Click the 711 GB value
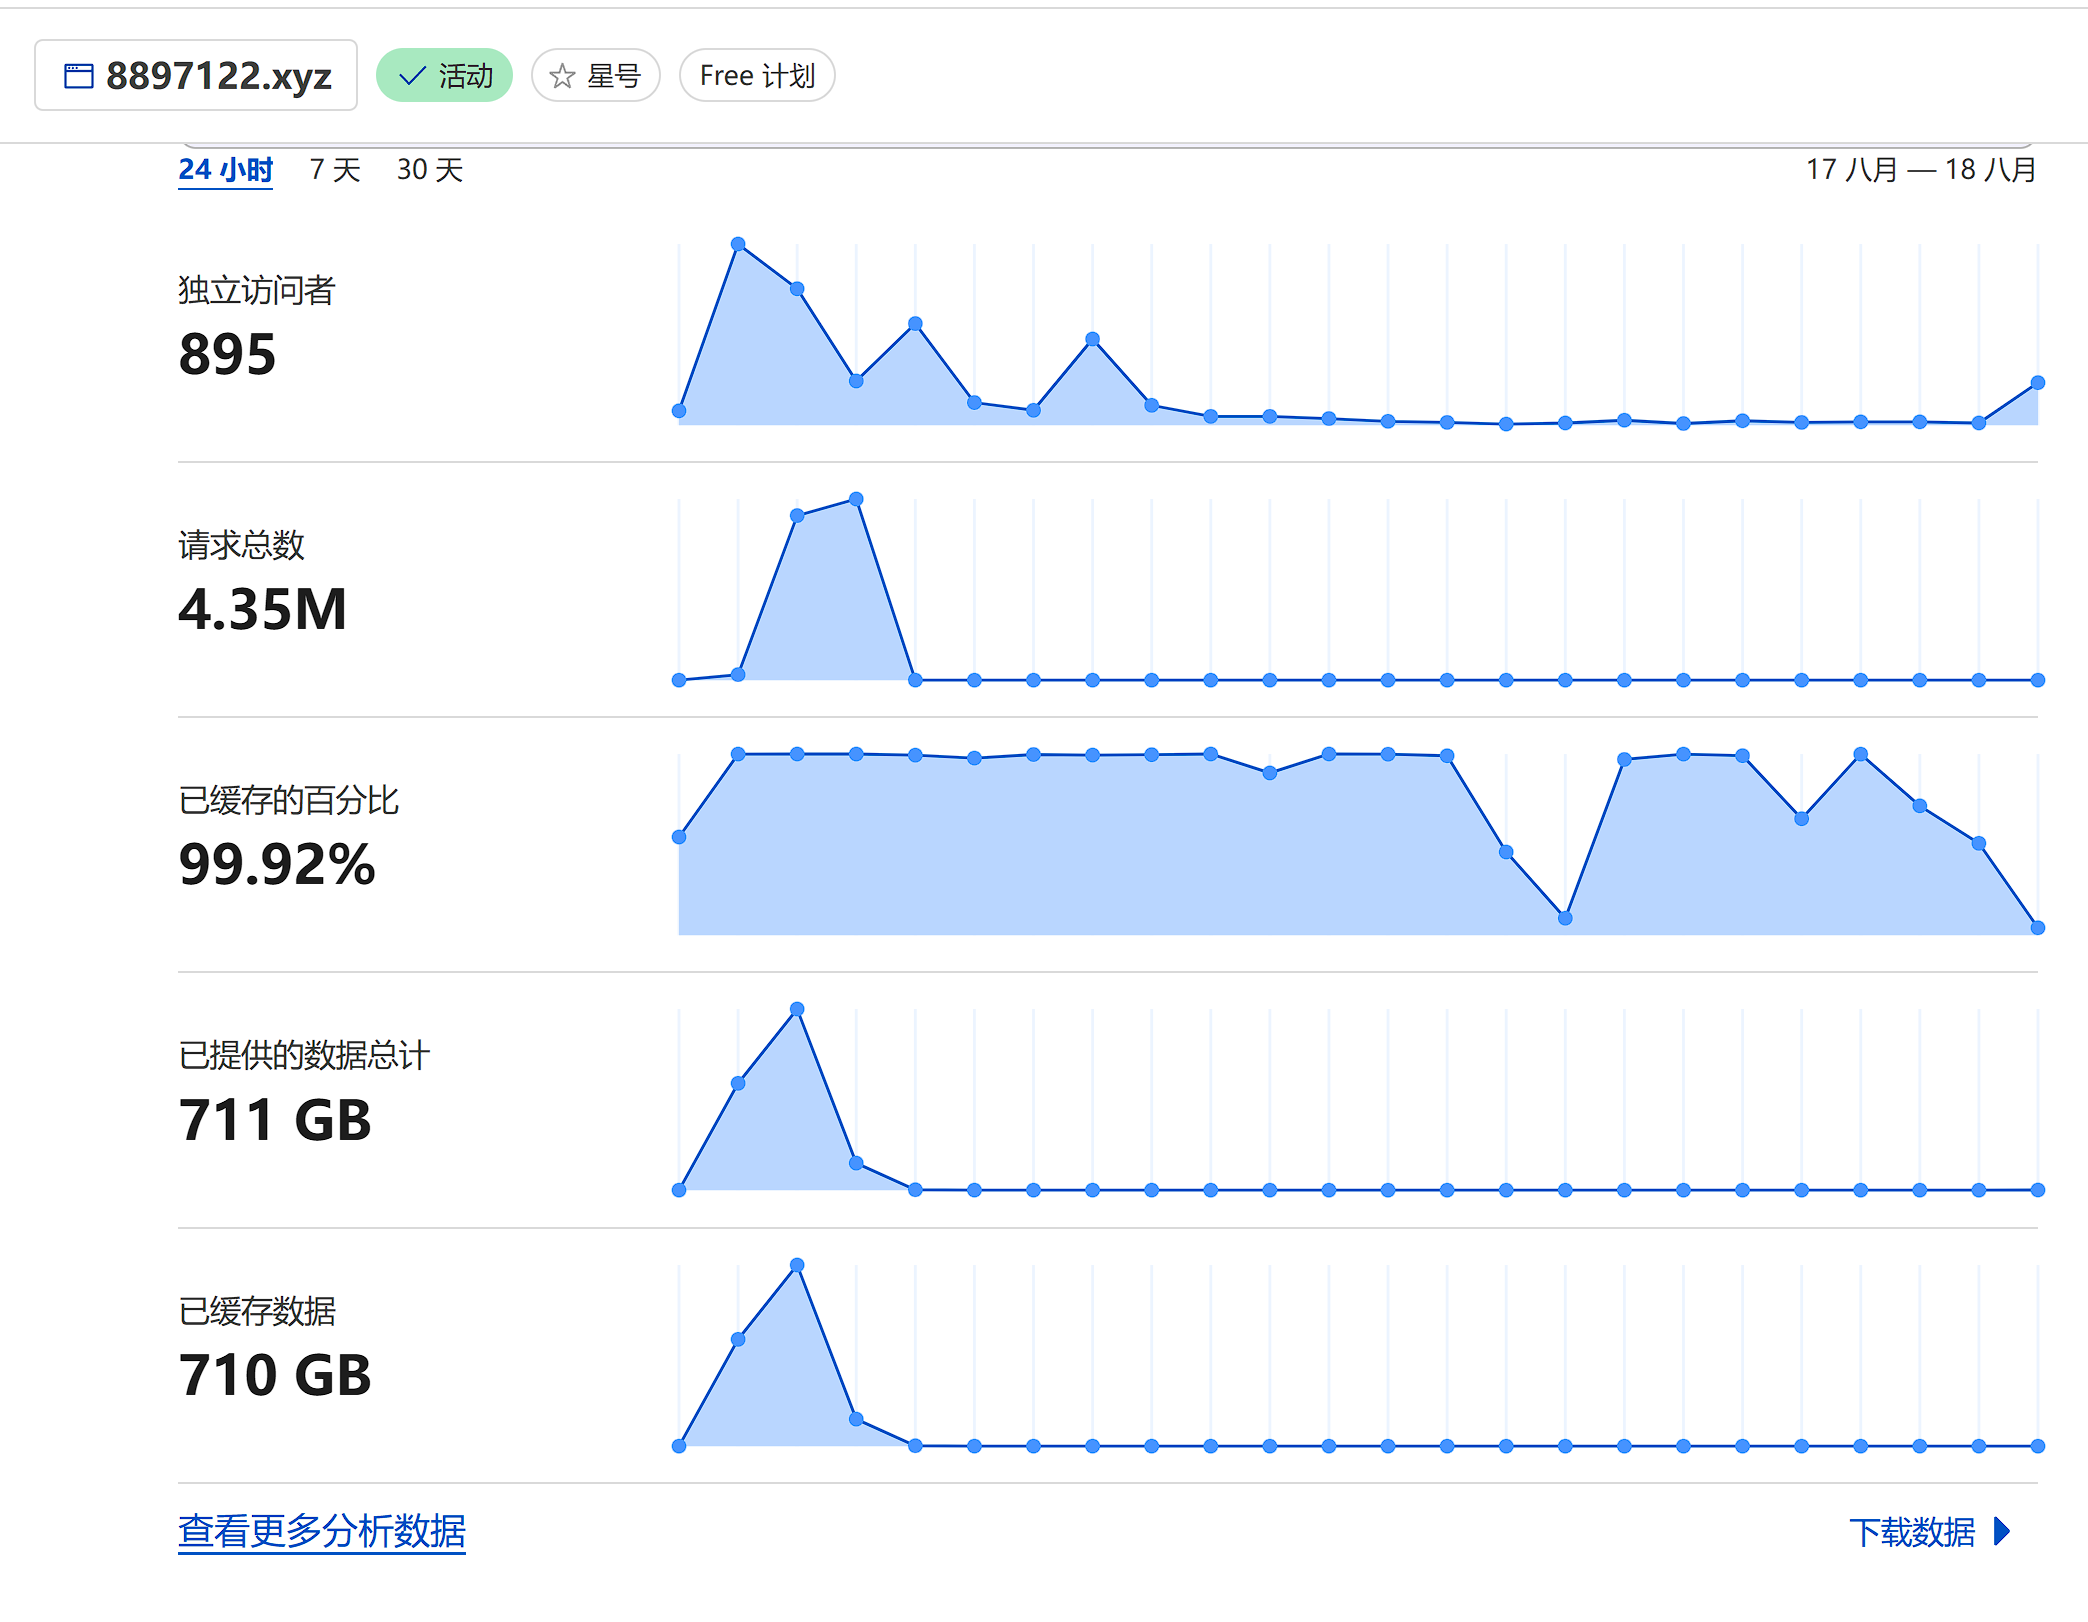The image size is (2088, 1622). point(275,1120)
